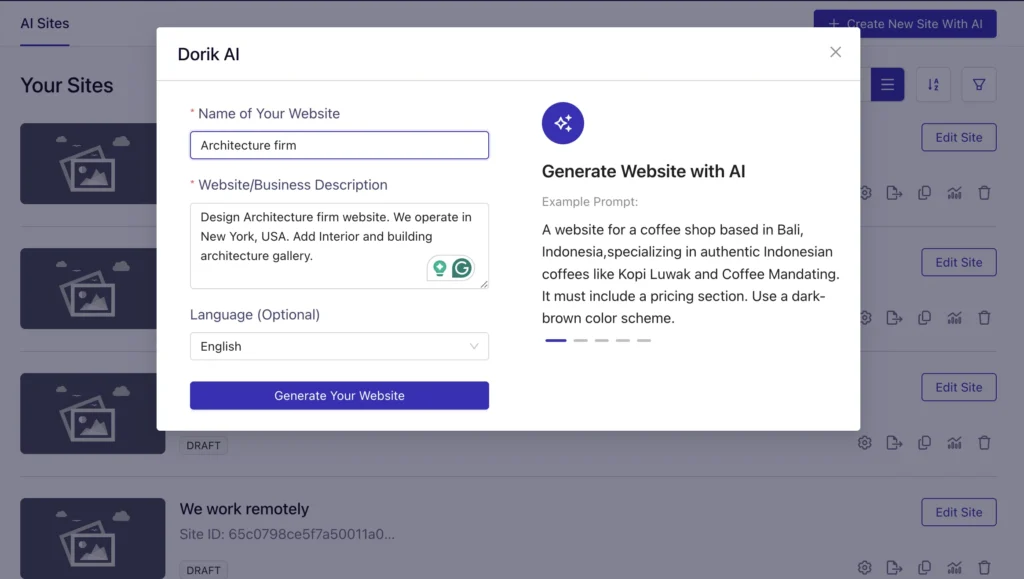
Task: Switch to list view layout icon
Action: click(887, 84)
